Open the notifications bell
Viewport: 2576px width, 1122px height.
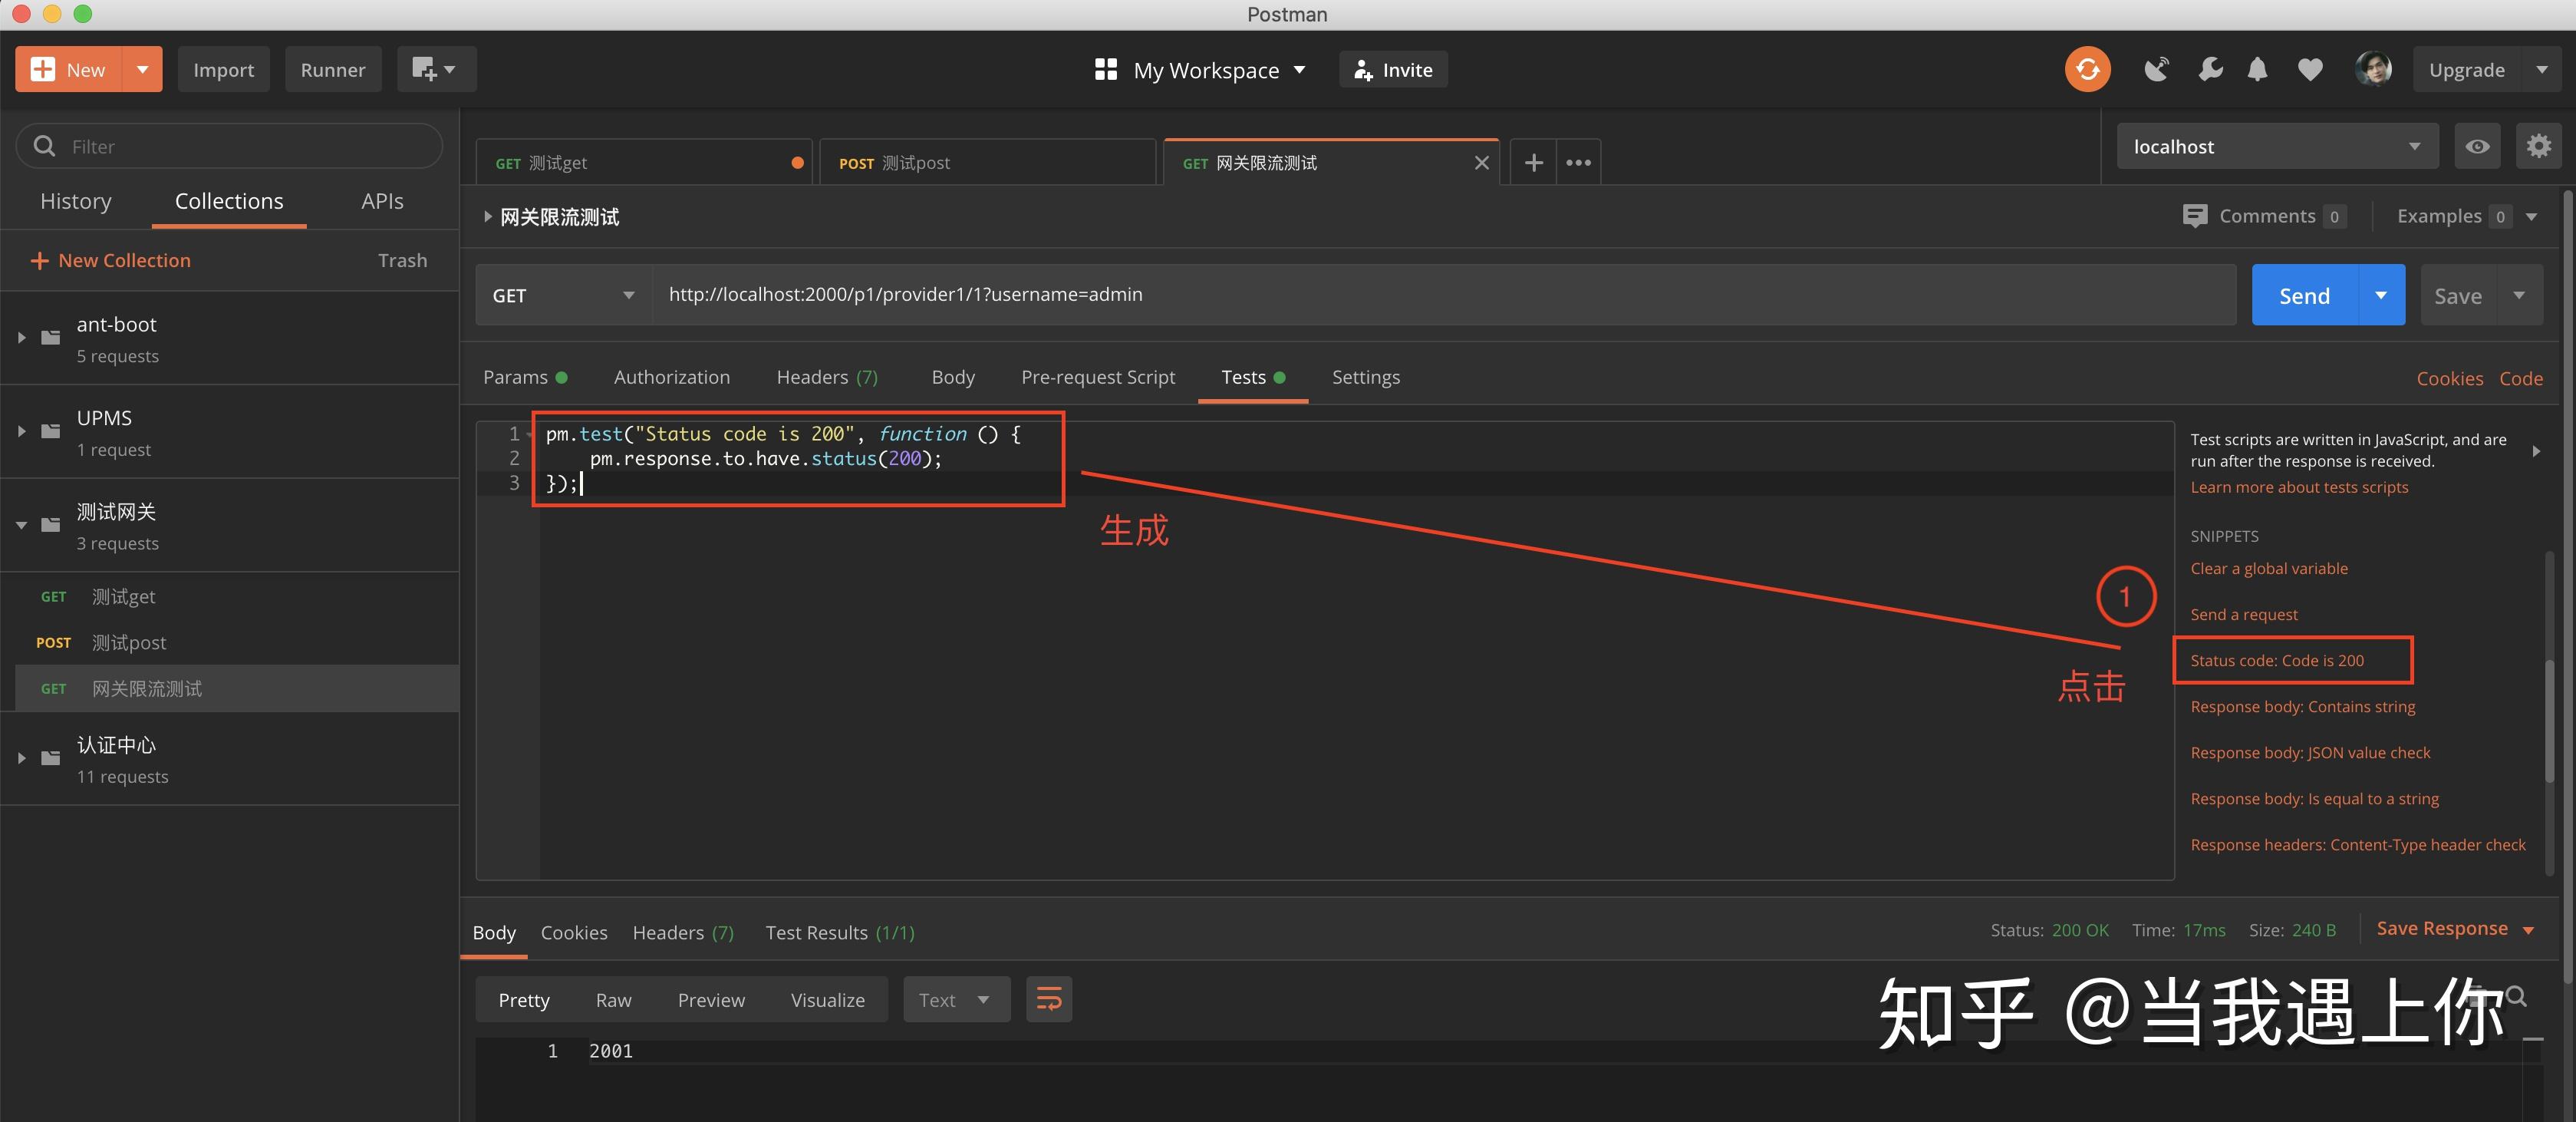pyautogui.click(x=2257, y=69)
